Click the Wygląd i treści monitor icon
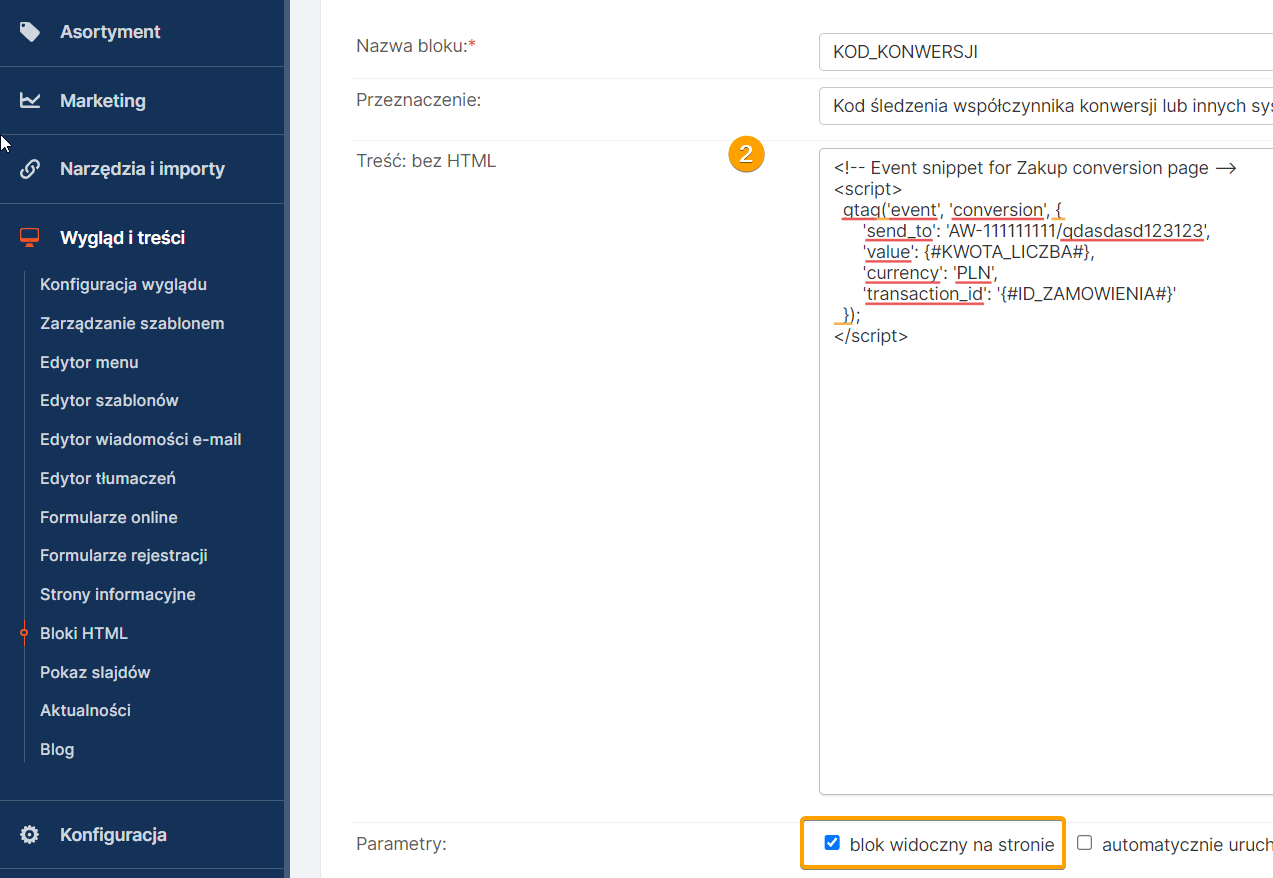 pyautogui.click(x=30, y=238)
